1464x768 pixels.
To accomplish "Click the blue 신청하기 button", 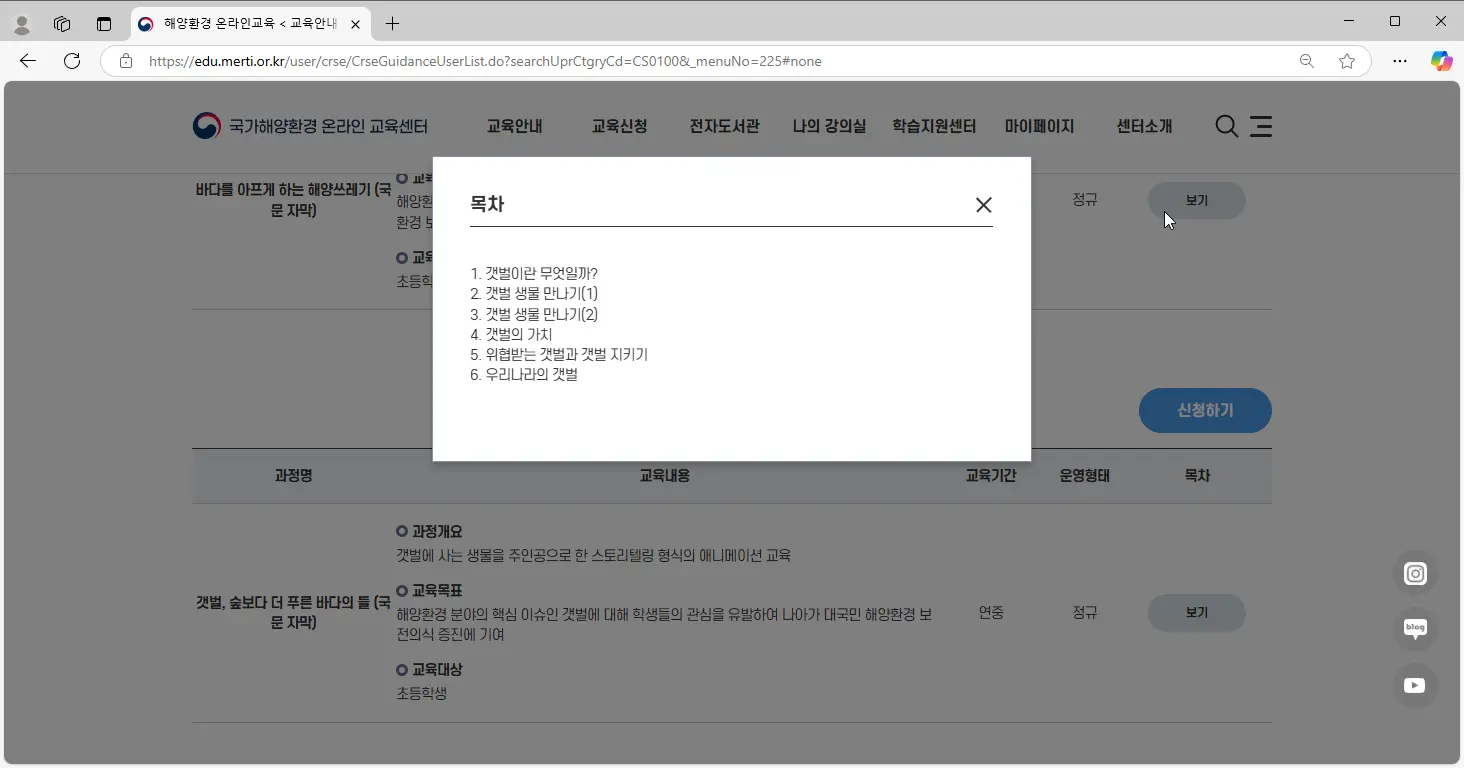I will [1205, 410].
